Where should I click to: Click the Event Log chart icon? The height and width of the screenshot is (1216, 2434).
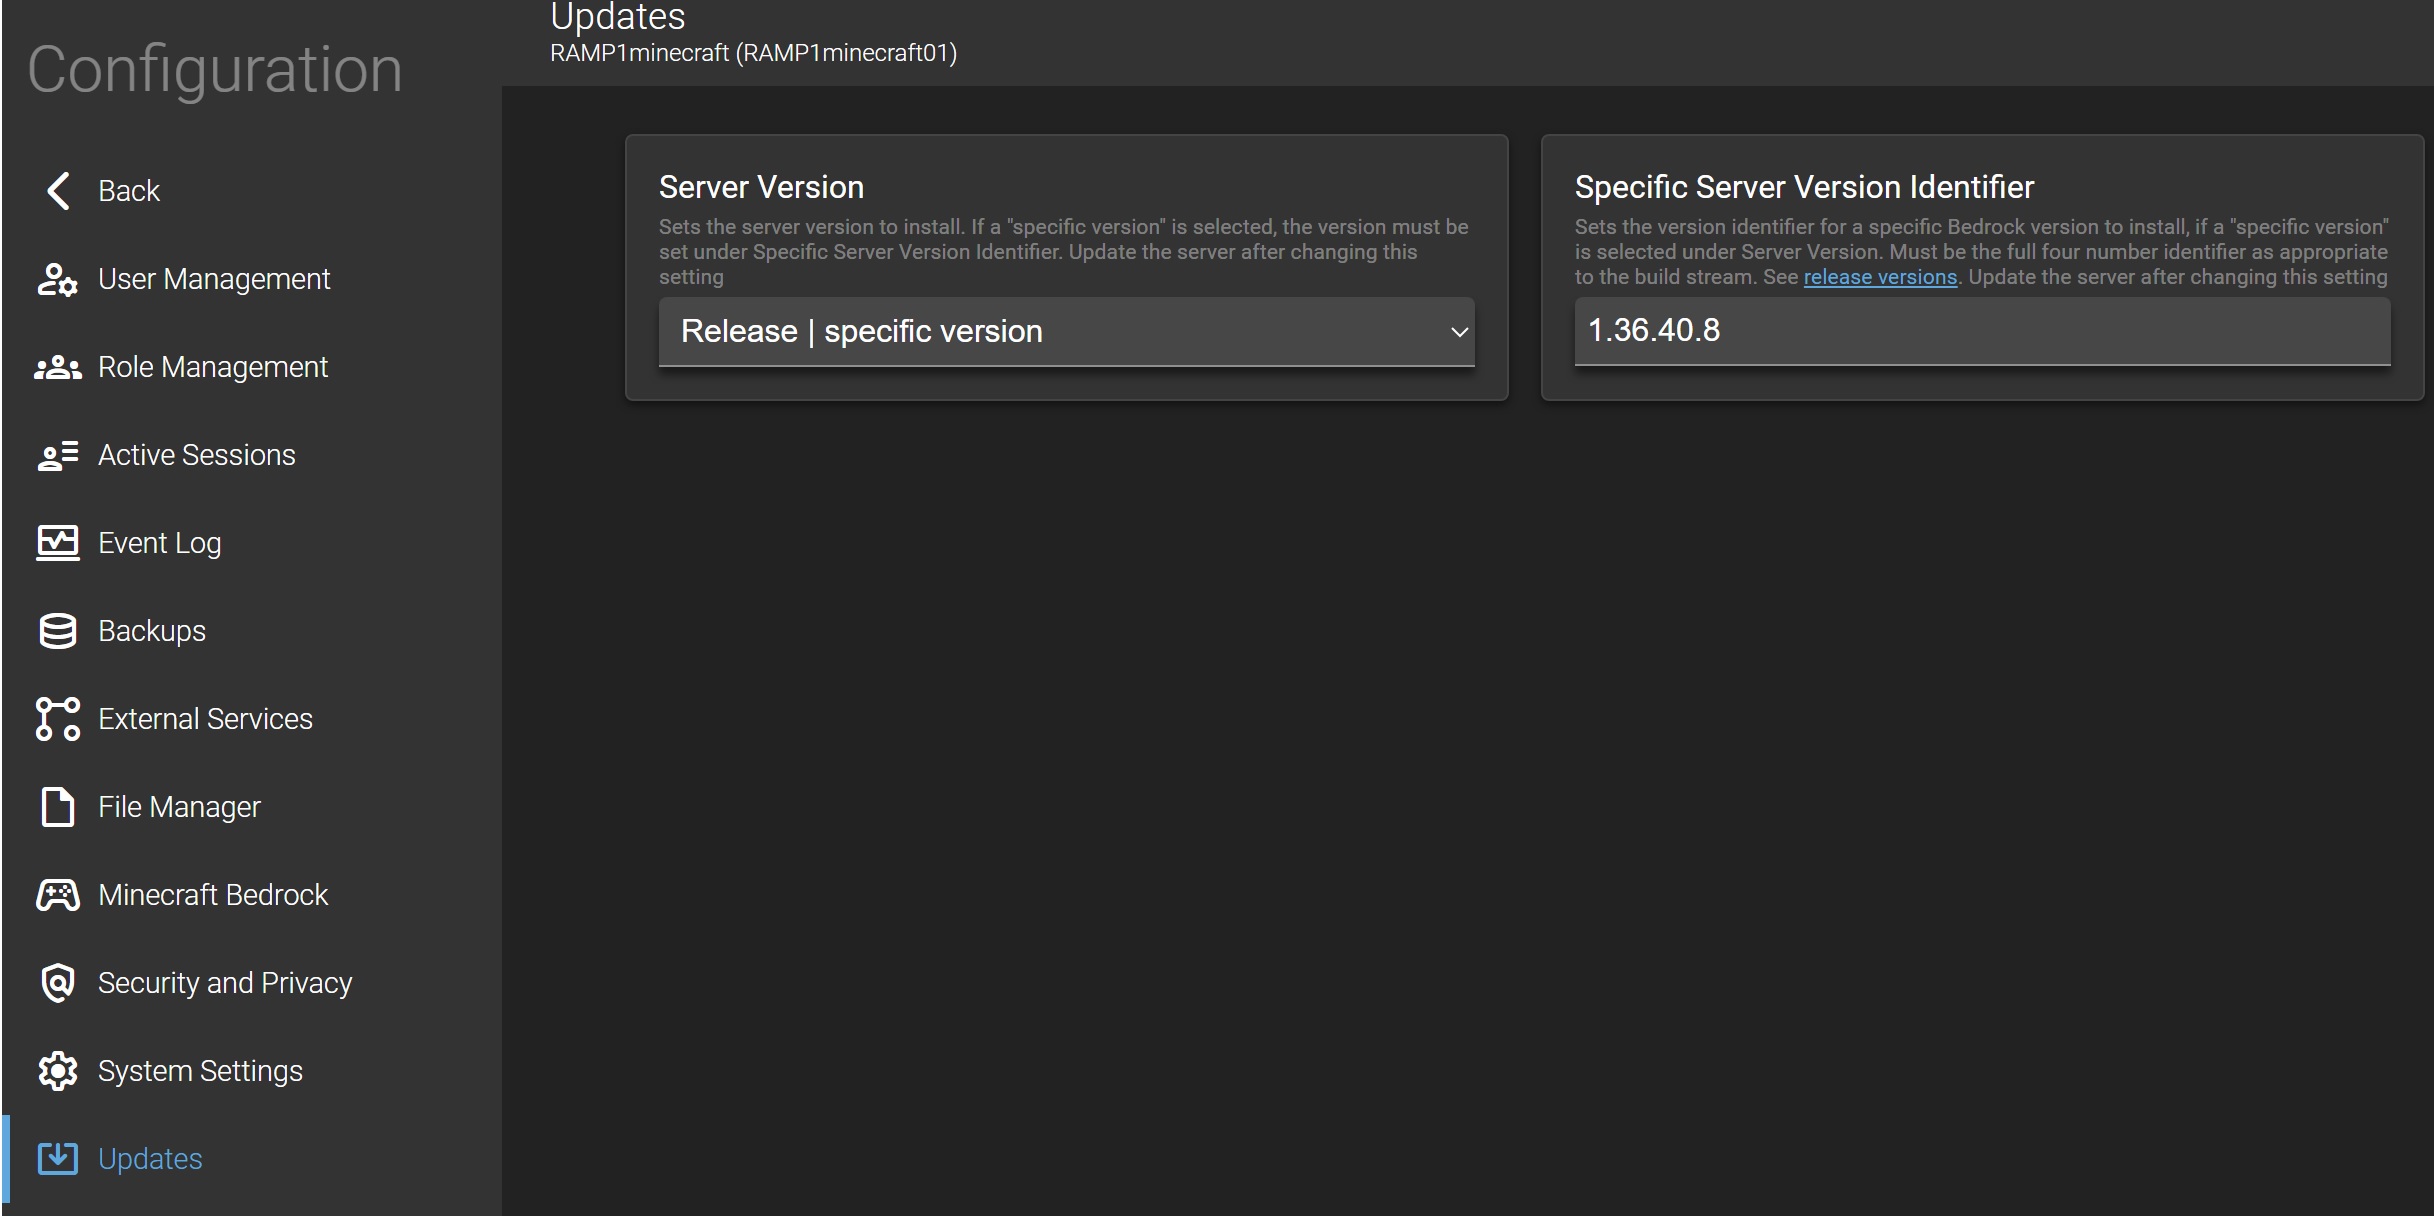(57, 543)
